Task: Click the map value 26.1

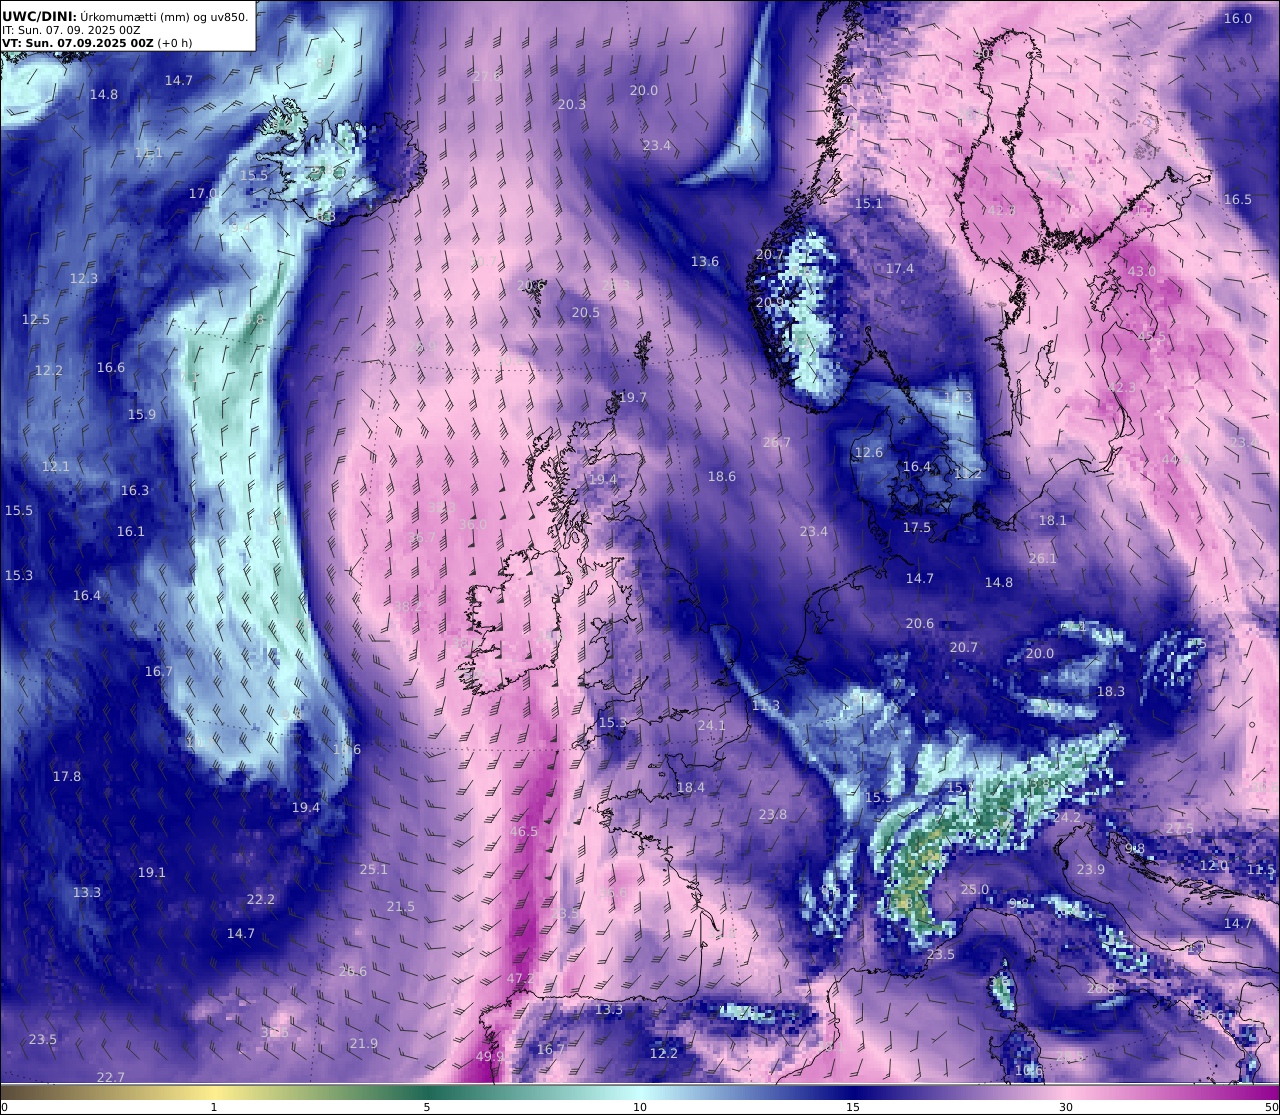Action: point(1043,558)
